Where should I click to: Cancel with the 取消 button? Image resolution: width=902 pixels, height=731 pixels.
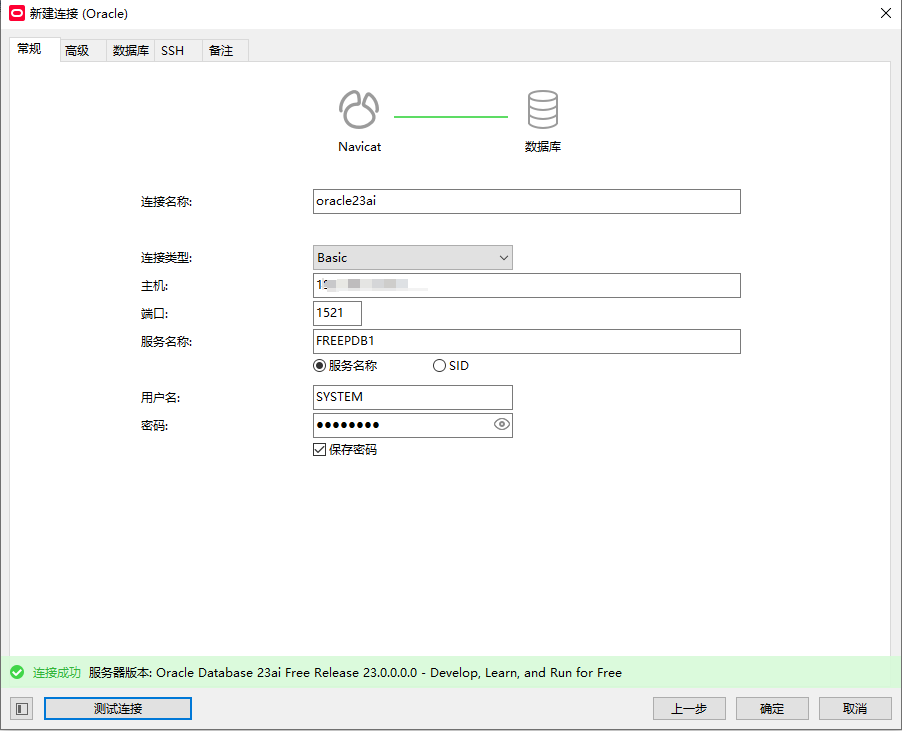pyautogui.click(x=855, y=709)
